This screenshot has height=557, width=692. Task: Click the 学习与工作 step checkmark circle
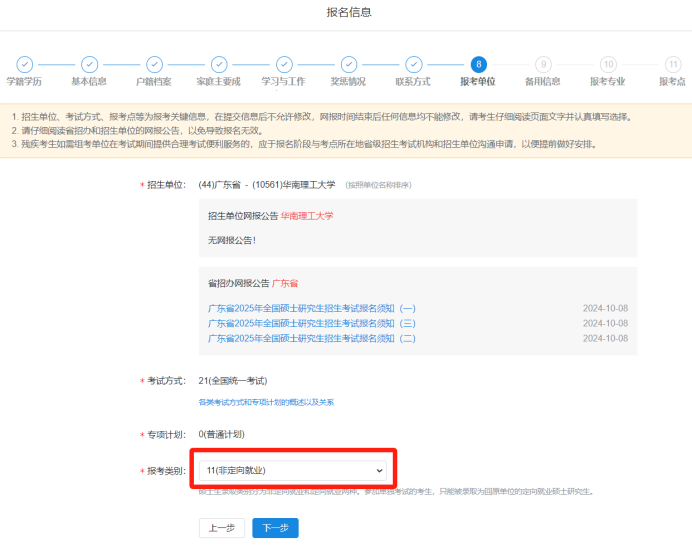(x=284, y=64)
